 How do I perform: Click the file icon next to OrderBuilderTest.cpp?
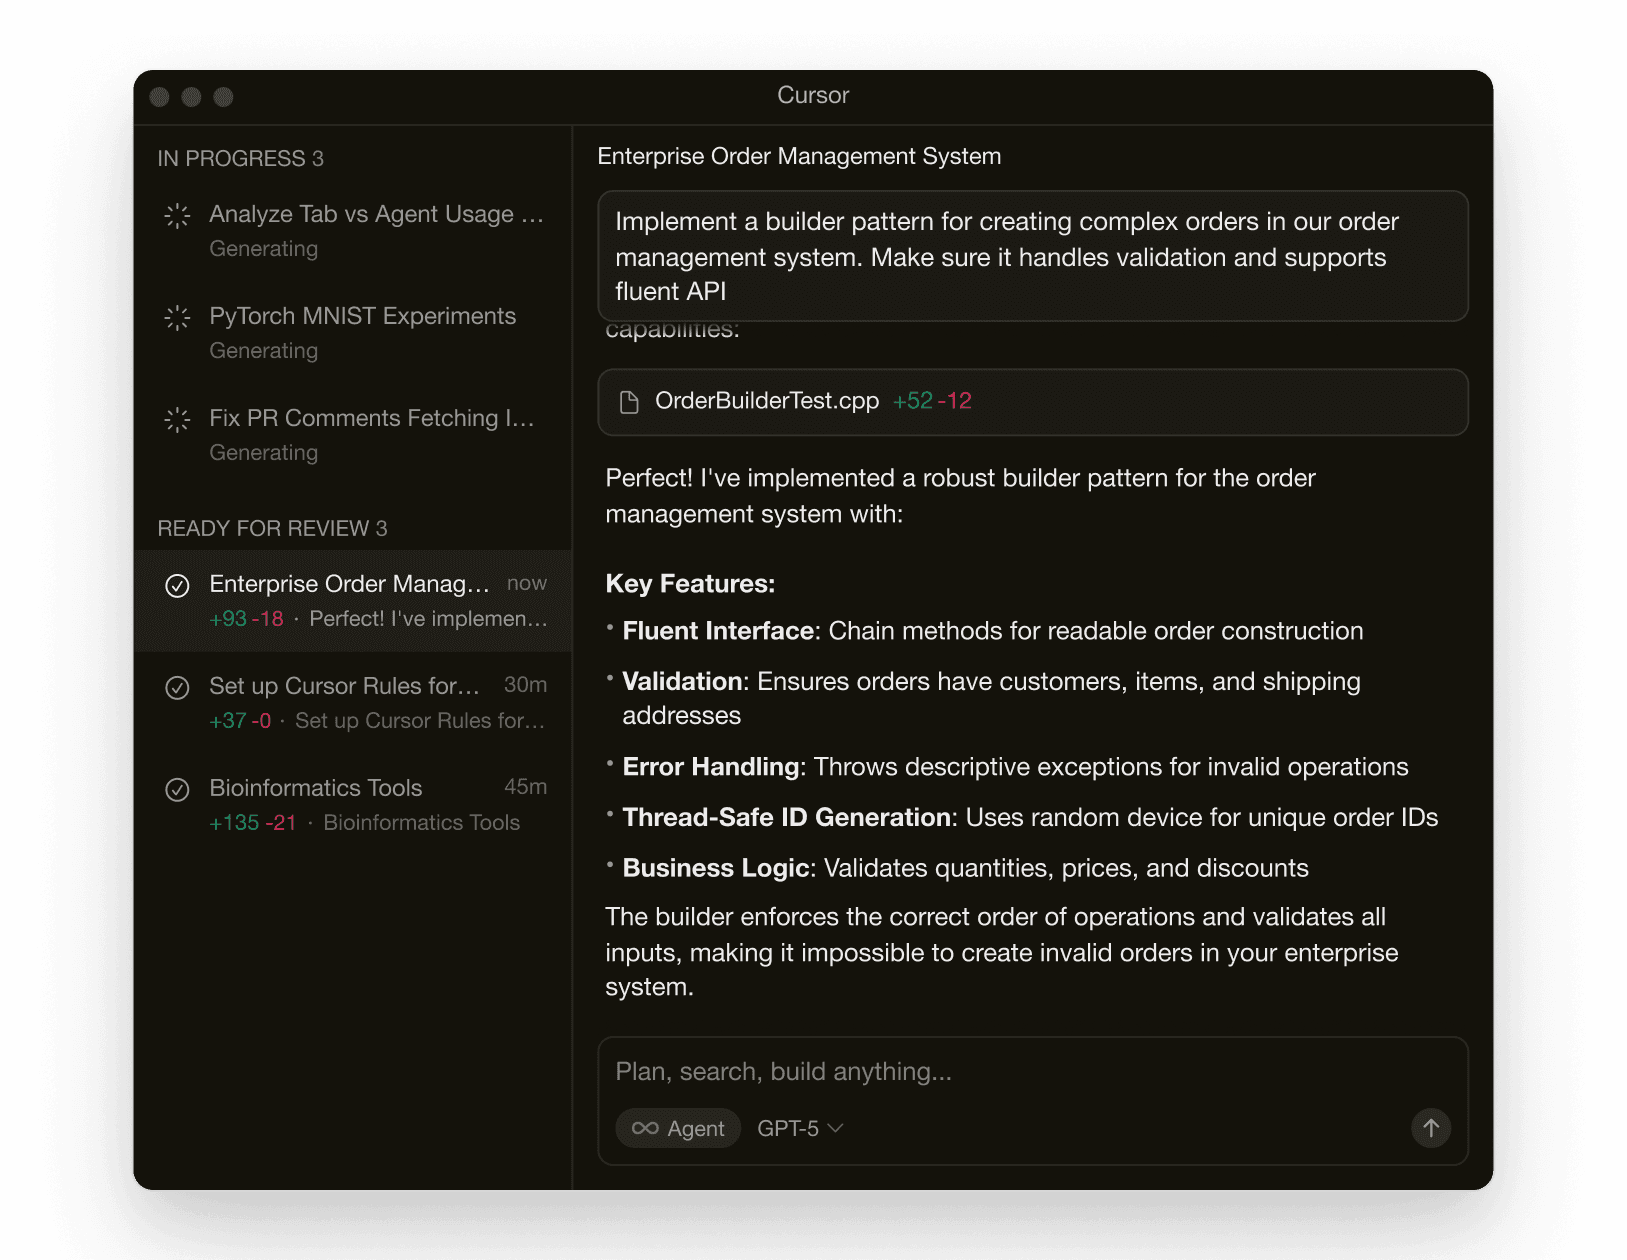[629, 402]
